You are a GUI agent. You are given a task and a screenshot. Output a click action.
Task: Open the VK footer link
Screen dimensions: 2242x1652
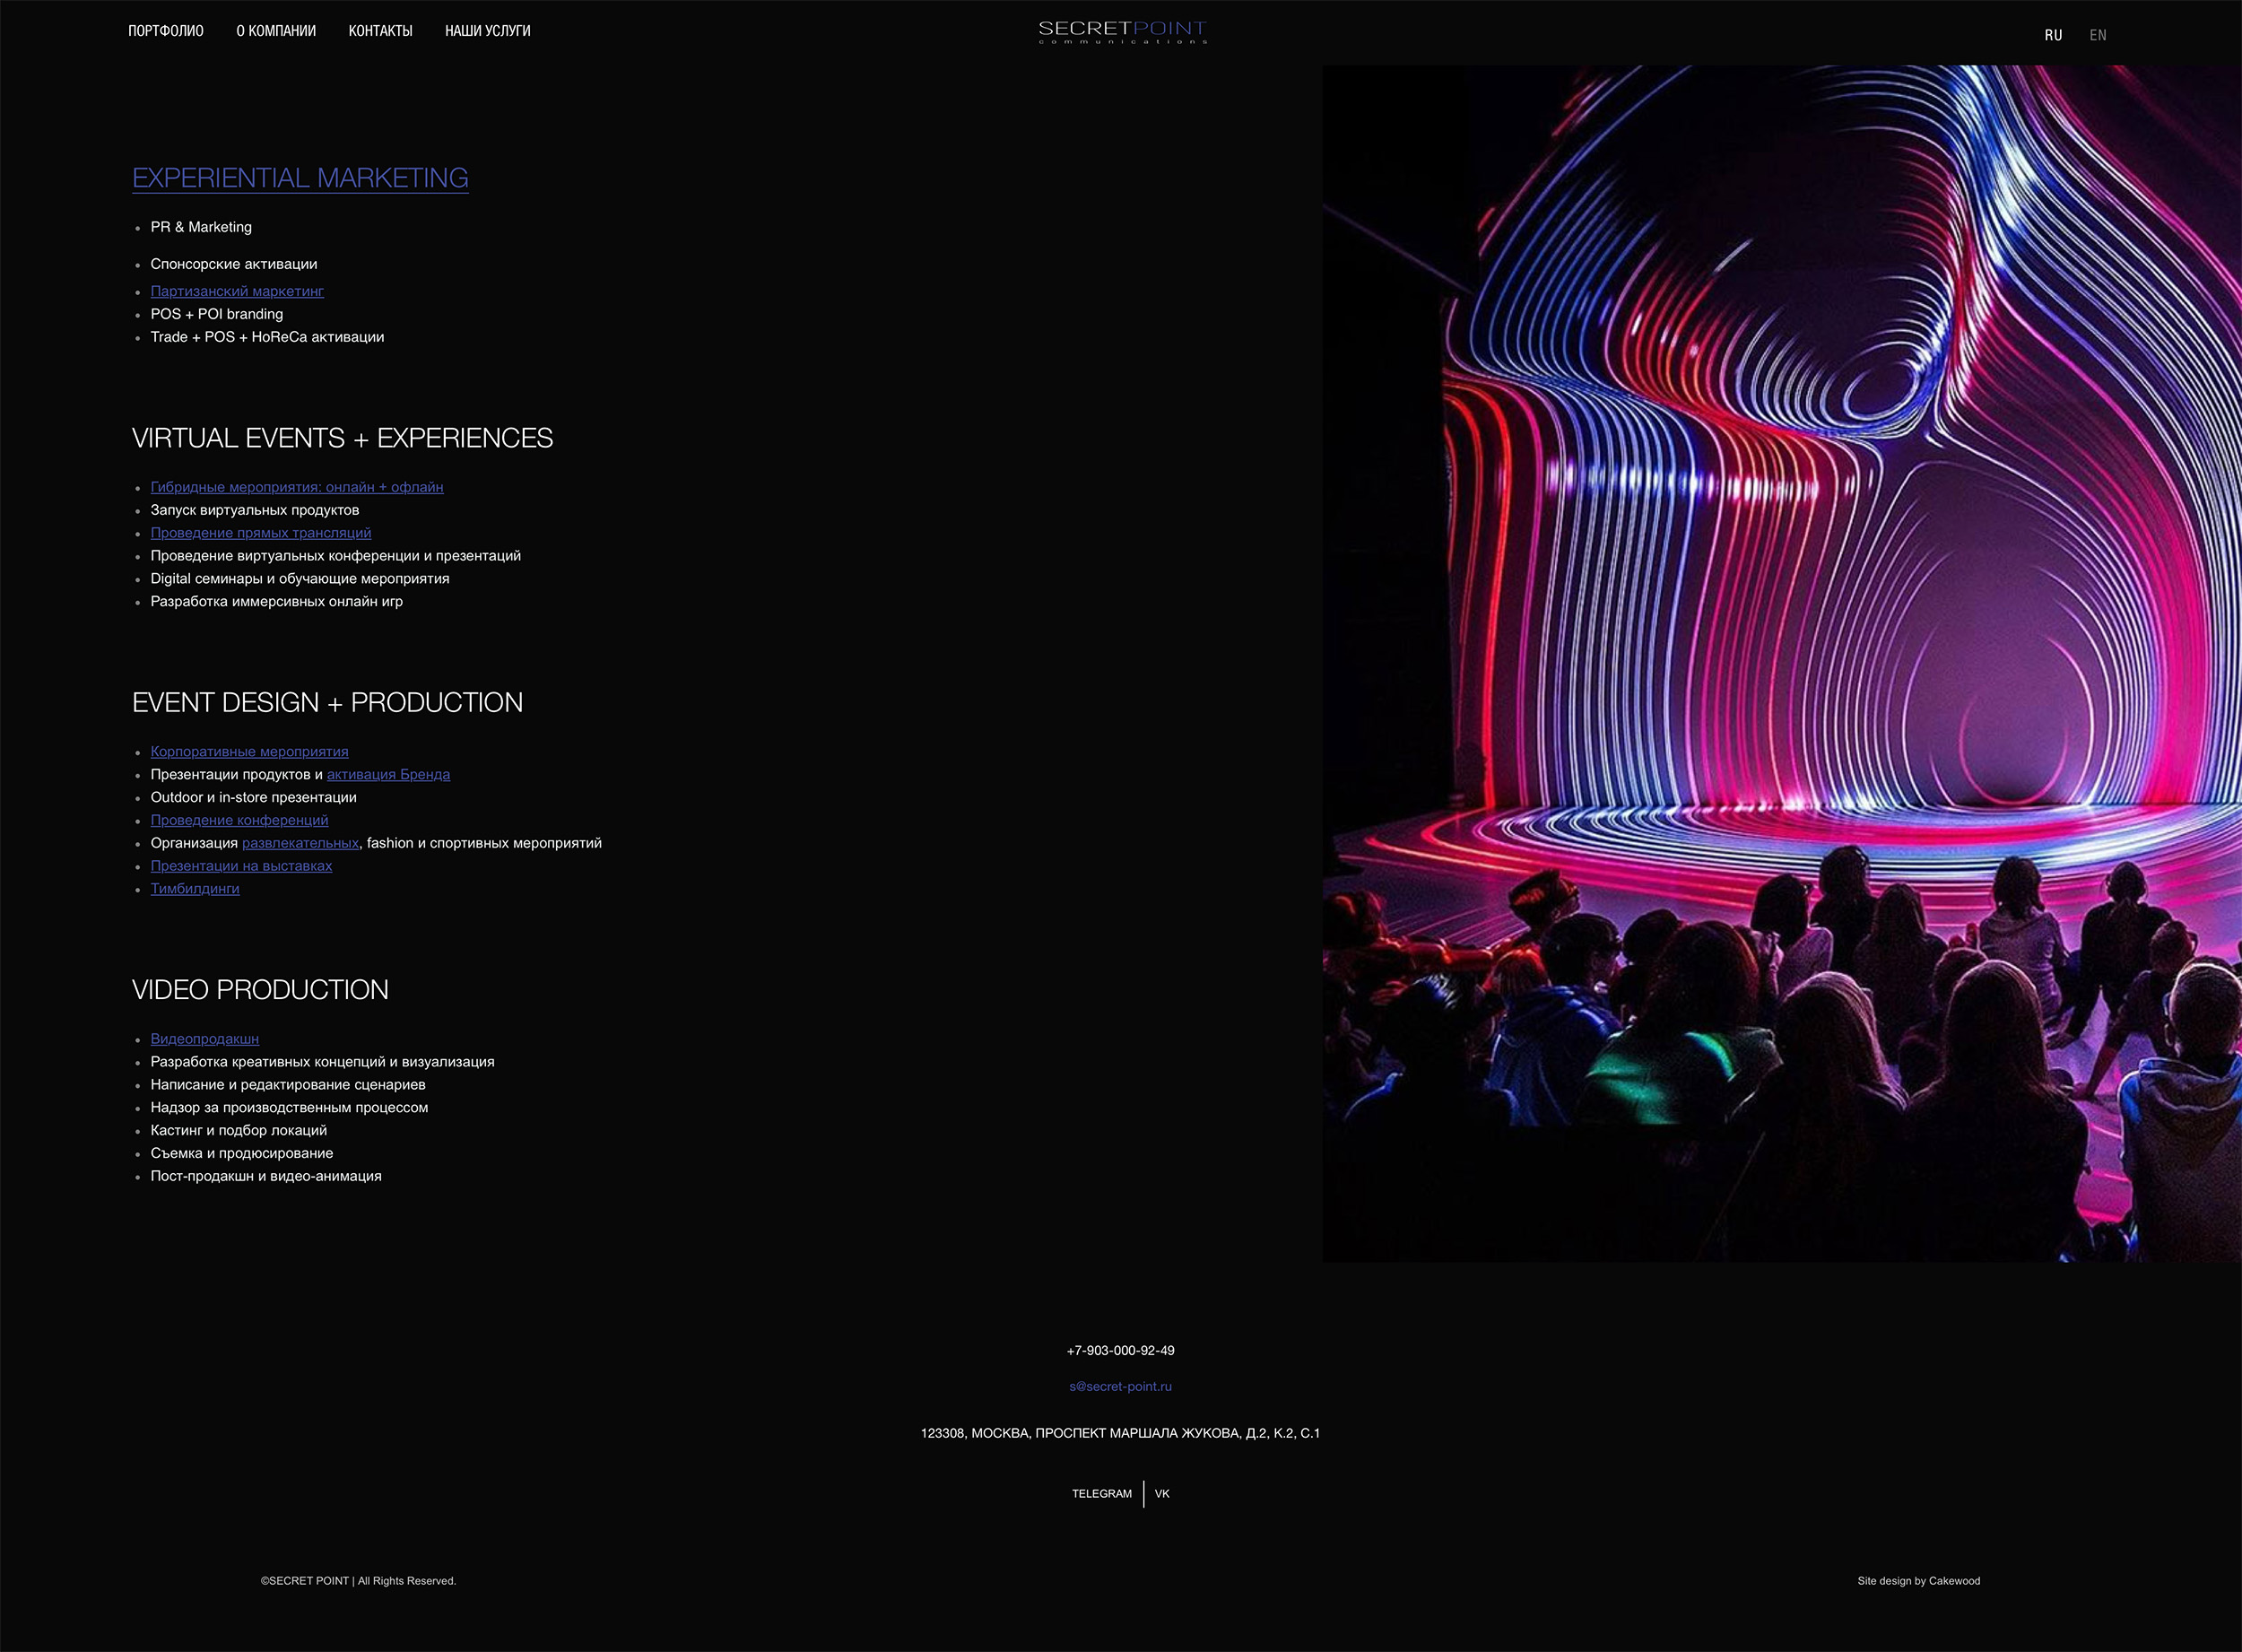coord(1162,1493)
